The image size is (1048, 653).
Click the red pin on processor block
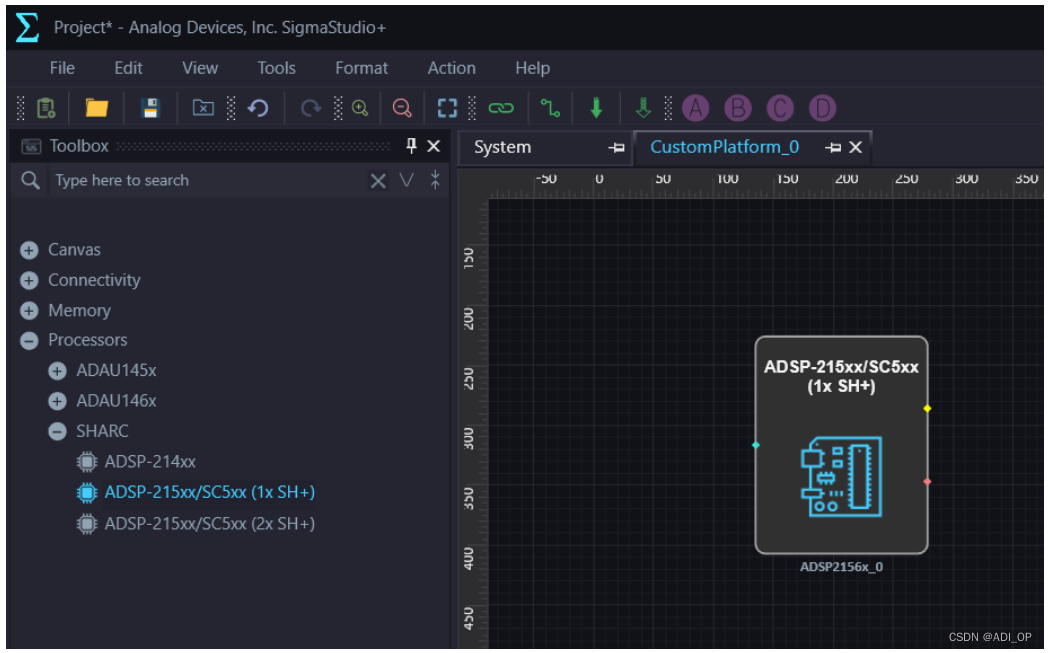(927, 482)
